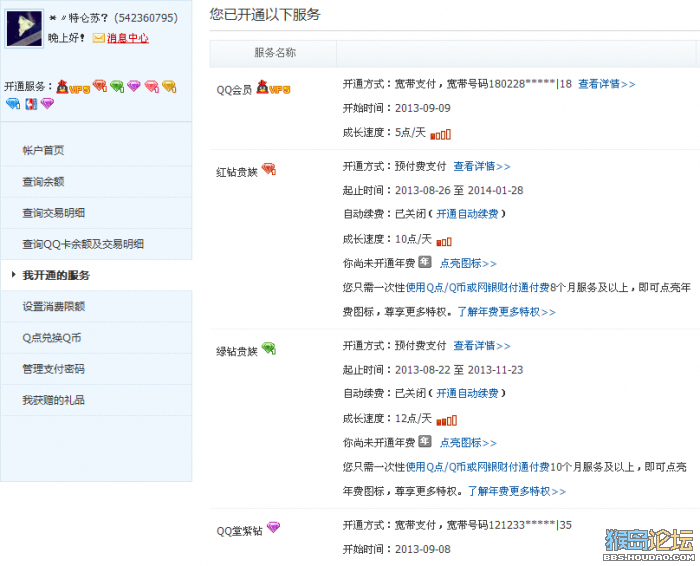Click the purple diamond next to NBA icon
The height and width of the screenshot is (566, 700).
tap(47, 104)
